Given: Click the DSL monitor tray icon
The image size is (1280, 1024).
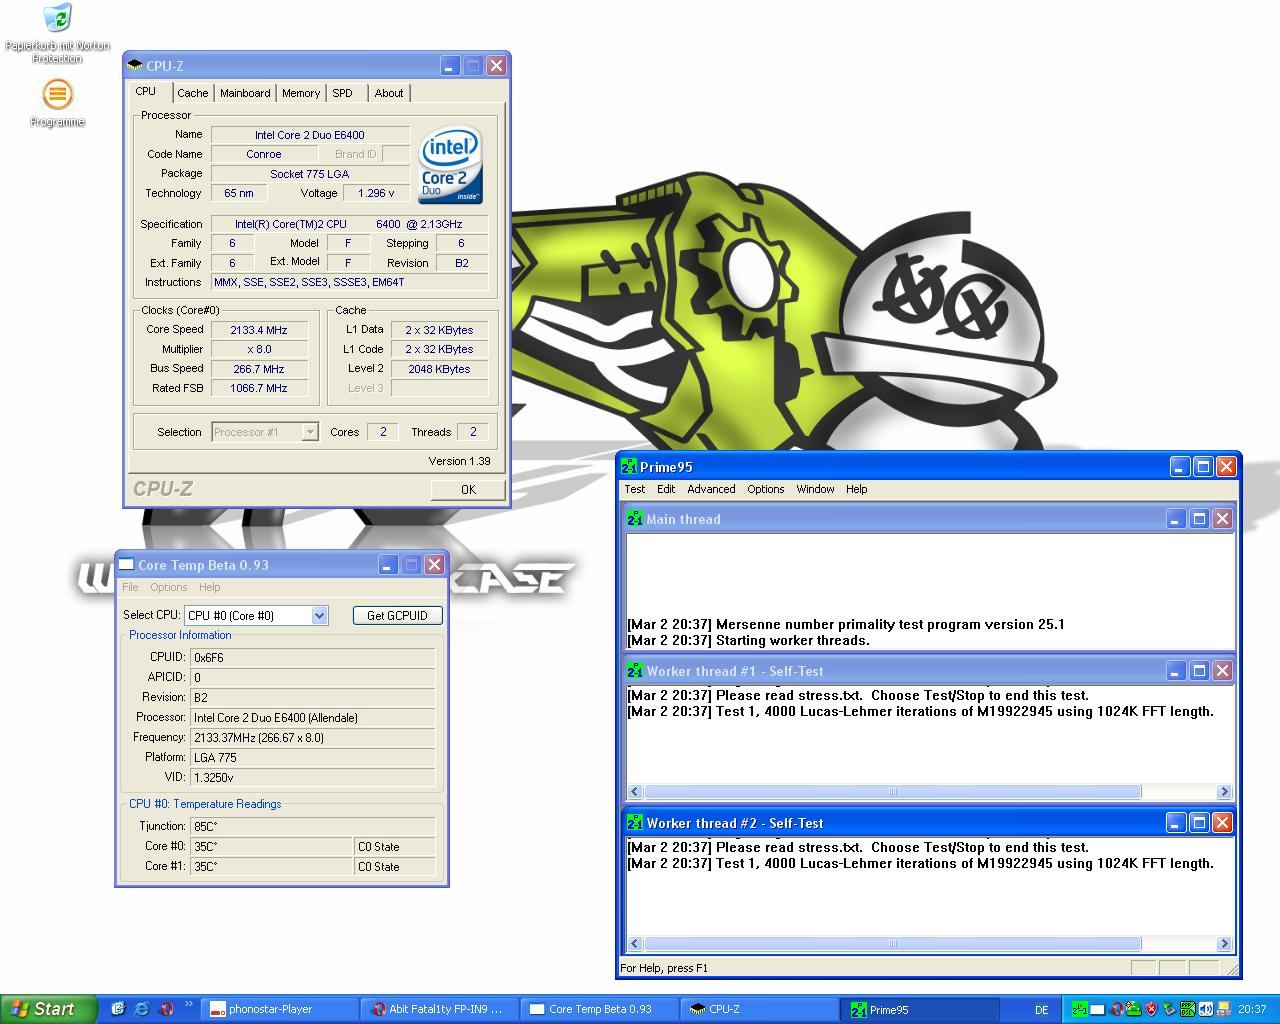Looking at the screenshot, I should click(1187, 1009).
